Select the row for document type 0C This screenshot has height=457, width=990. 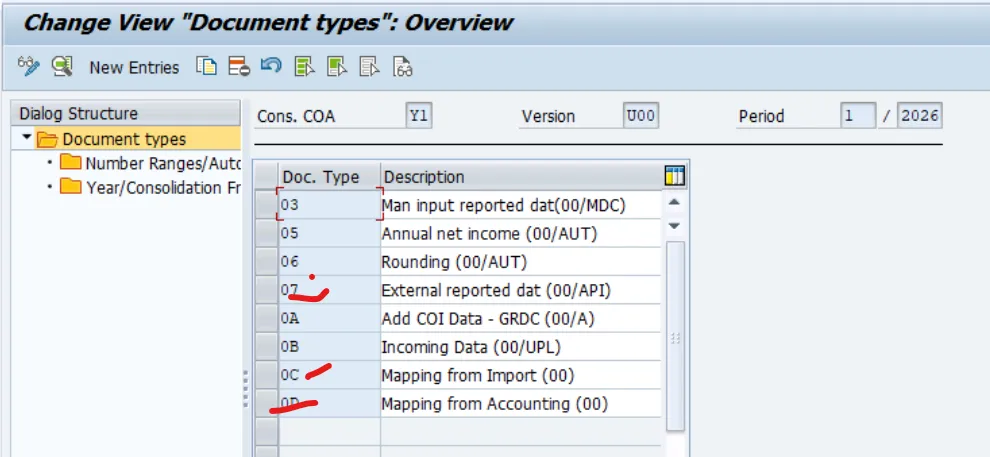pos(266,376)
